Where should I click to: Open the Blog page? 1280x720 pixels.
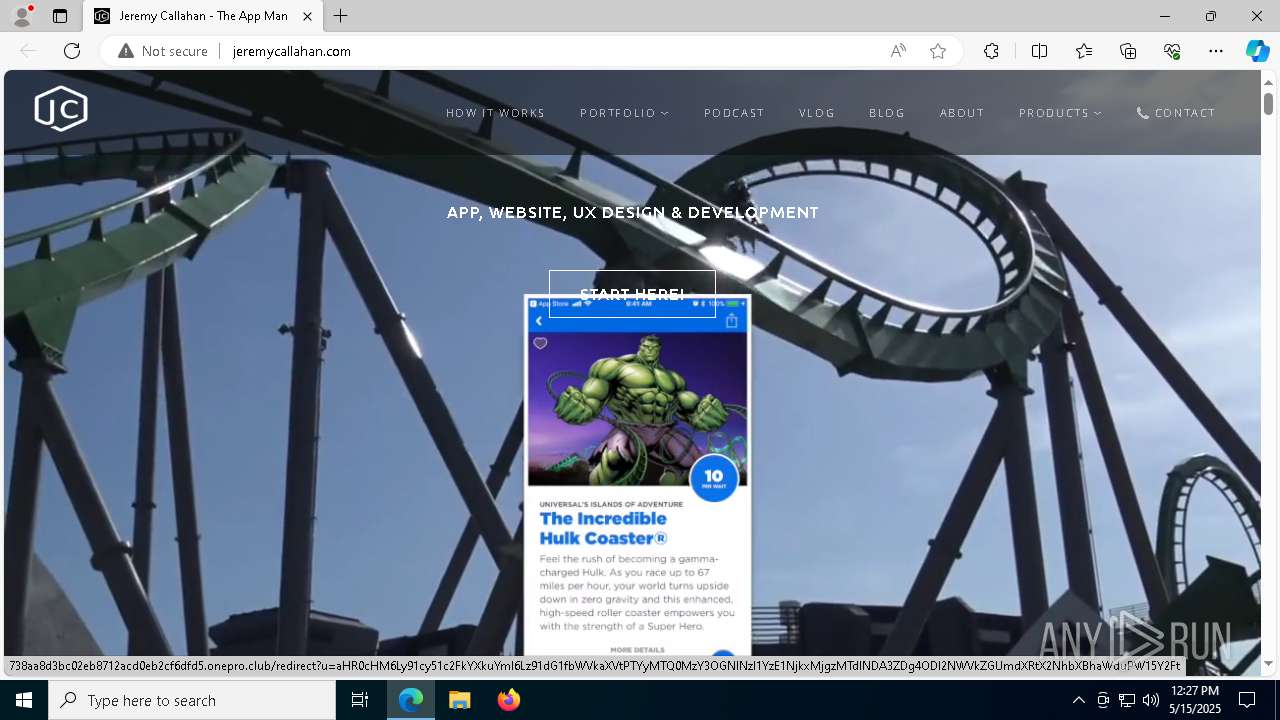click(x=887, y=113)
